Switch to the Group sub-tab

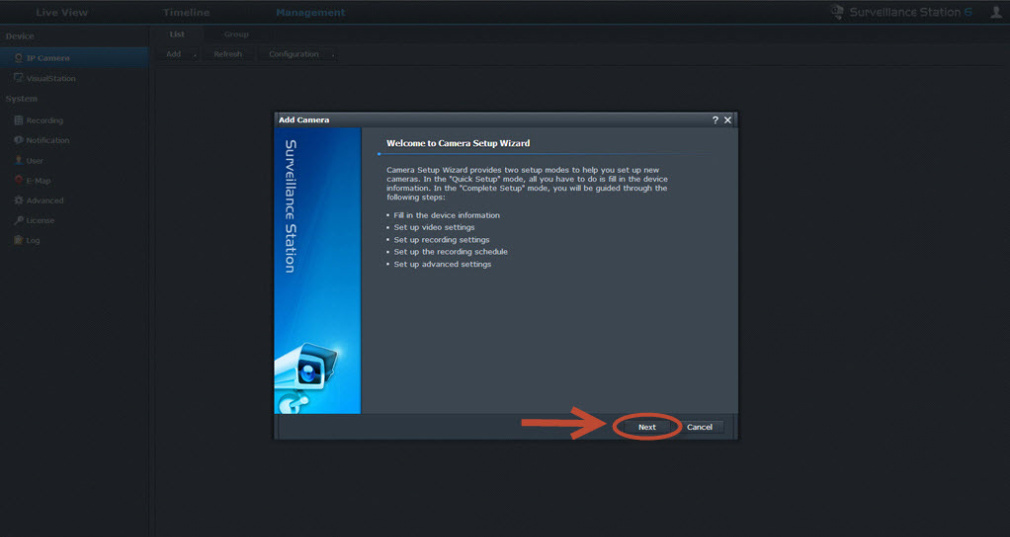tap(236, 34)
